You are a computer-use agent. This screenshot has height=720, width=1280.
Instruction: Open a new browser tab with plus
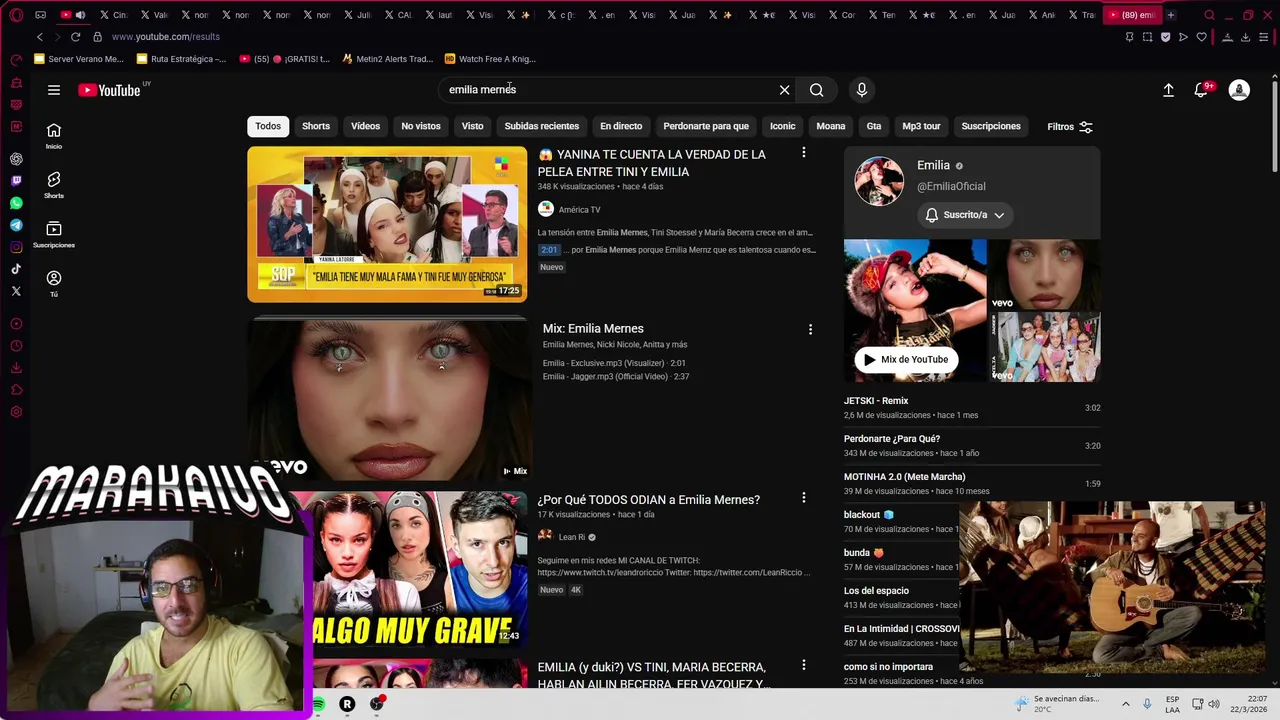1171,15
